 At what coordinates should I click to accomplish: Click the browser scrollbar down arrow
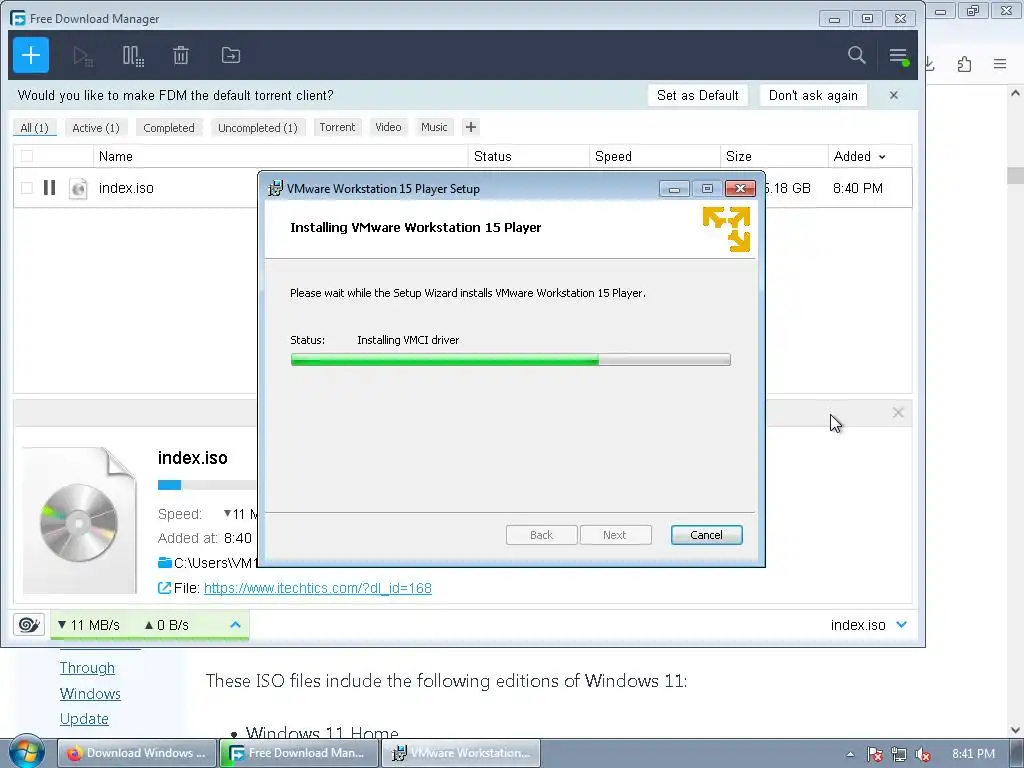click(x=1016, y=730)
